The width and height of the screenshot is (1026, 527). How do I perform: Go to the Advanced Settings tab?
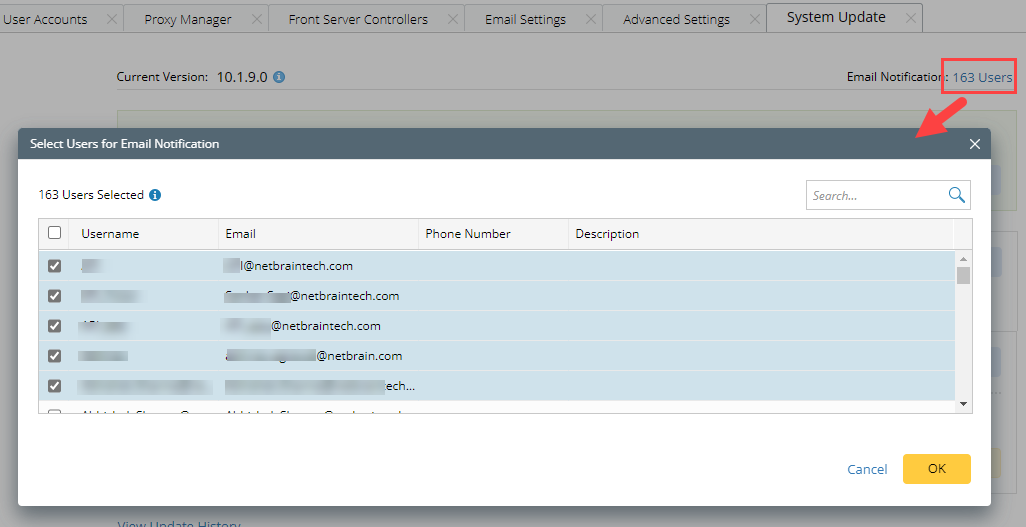[x=676, y=19]
